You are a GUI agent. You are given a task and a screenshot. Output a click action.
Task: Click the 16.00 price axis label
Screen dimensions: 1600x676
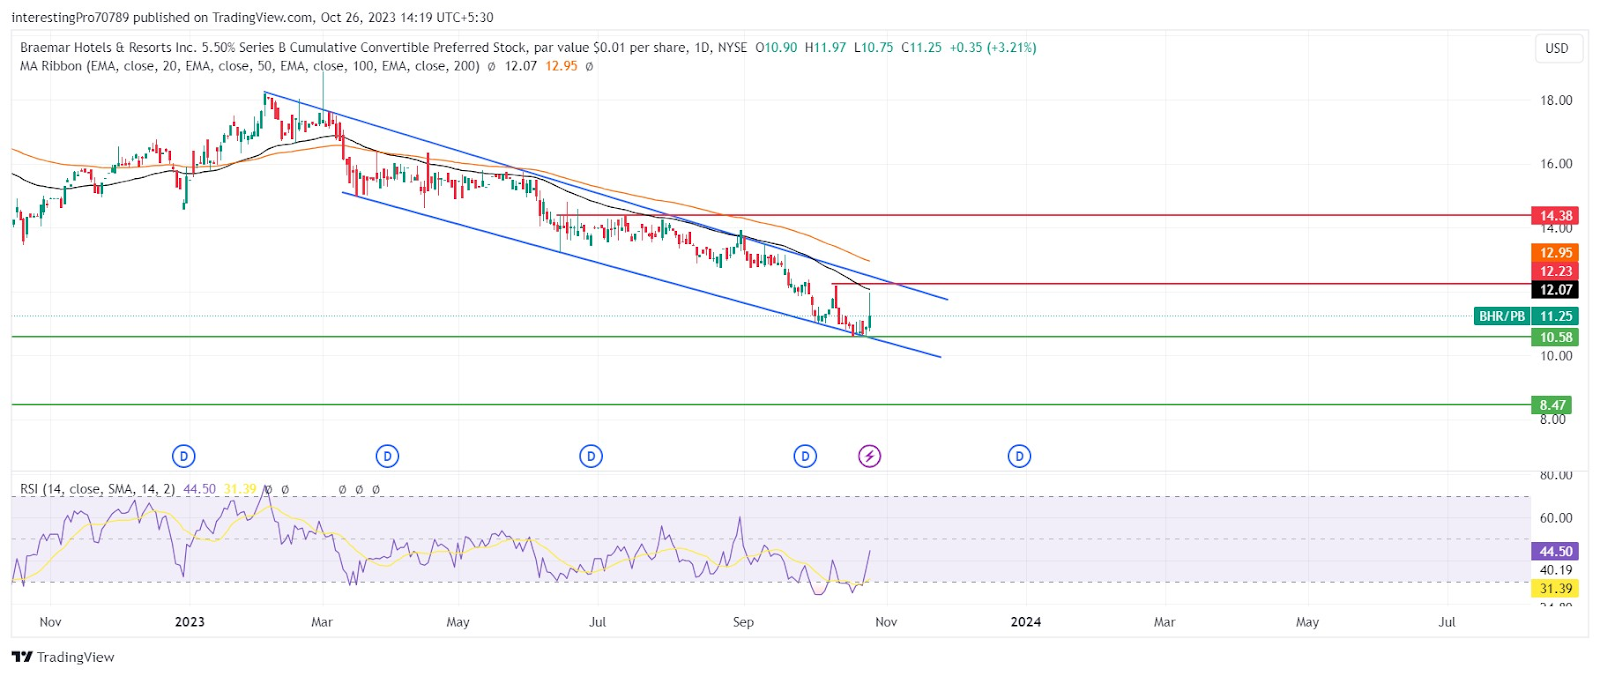1556,164
